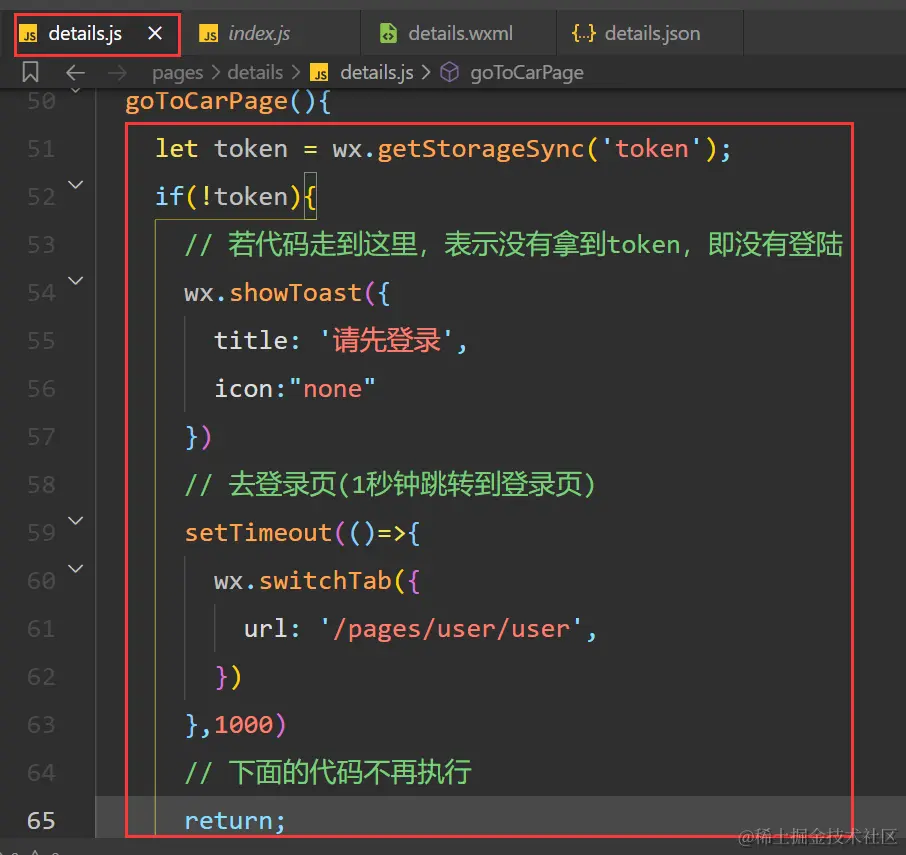Screen dimensions: 906x855
Task: Collapse the fold arrow at line 50
Action: pyautogui.click(x=75, y=91)
